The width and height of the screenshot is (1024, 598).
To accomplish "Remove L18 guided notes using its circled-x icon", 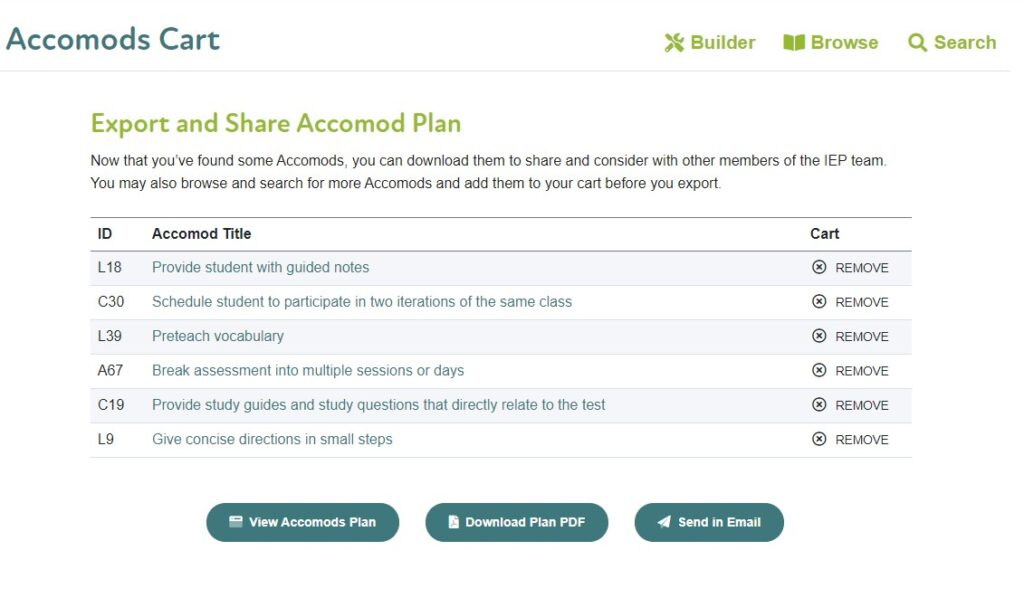I will tap(817, 267).
